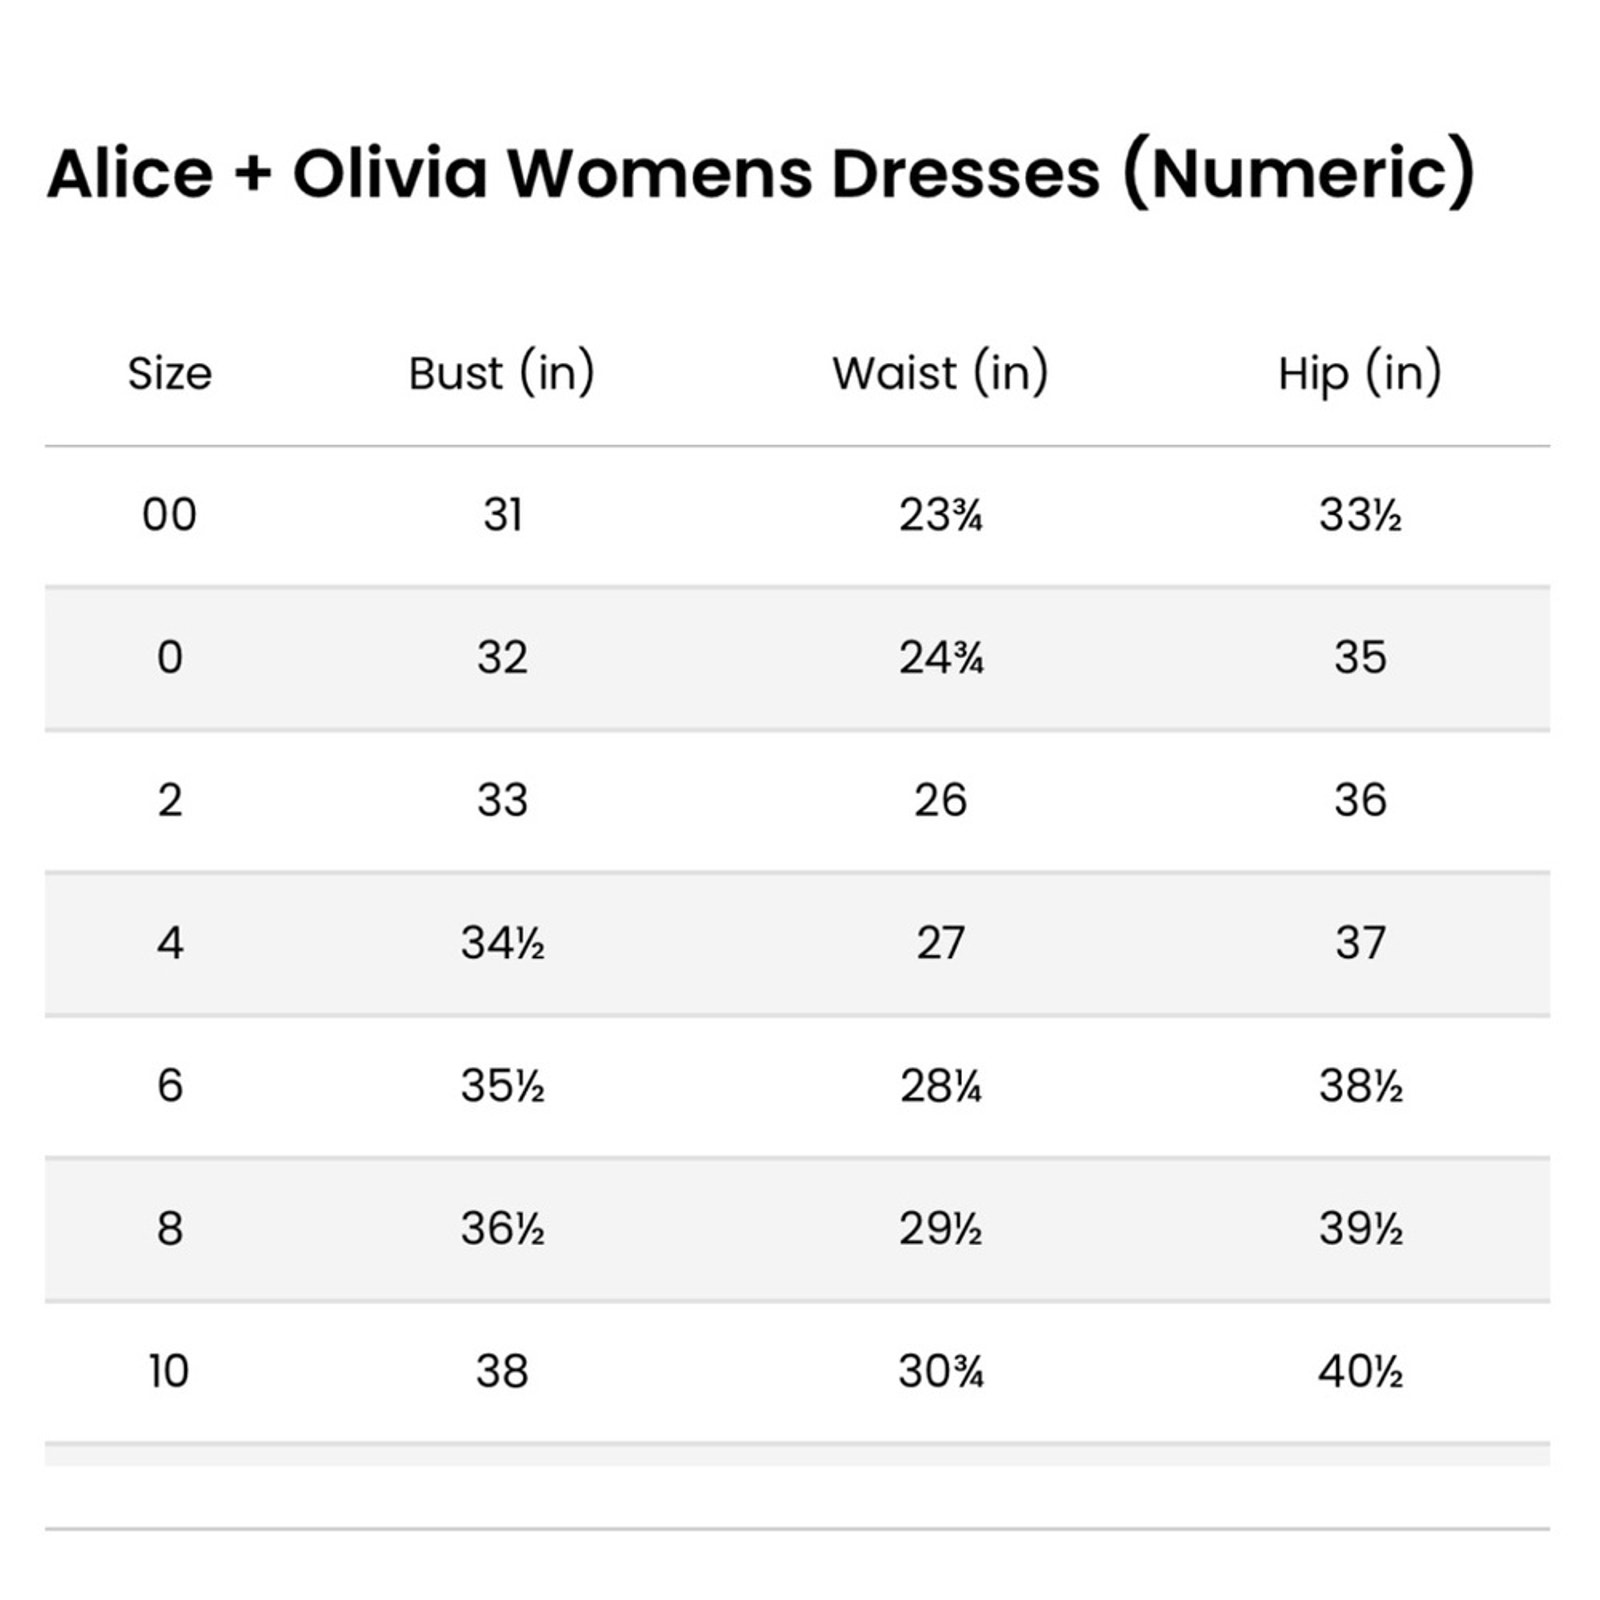The width and height of the screenshot is (1600, 1600).
Task: Select the 34½ bust value
Action: click(x=502, y=943)
